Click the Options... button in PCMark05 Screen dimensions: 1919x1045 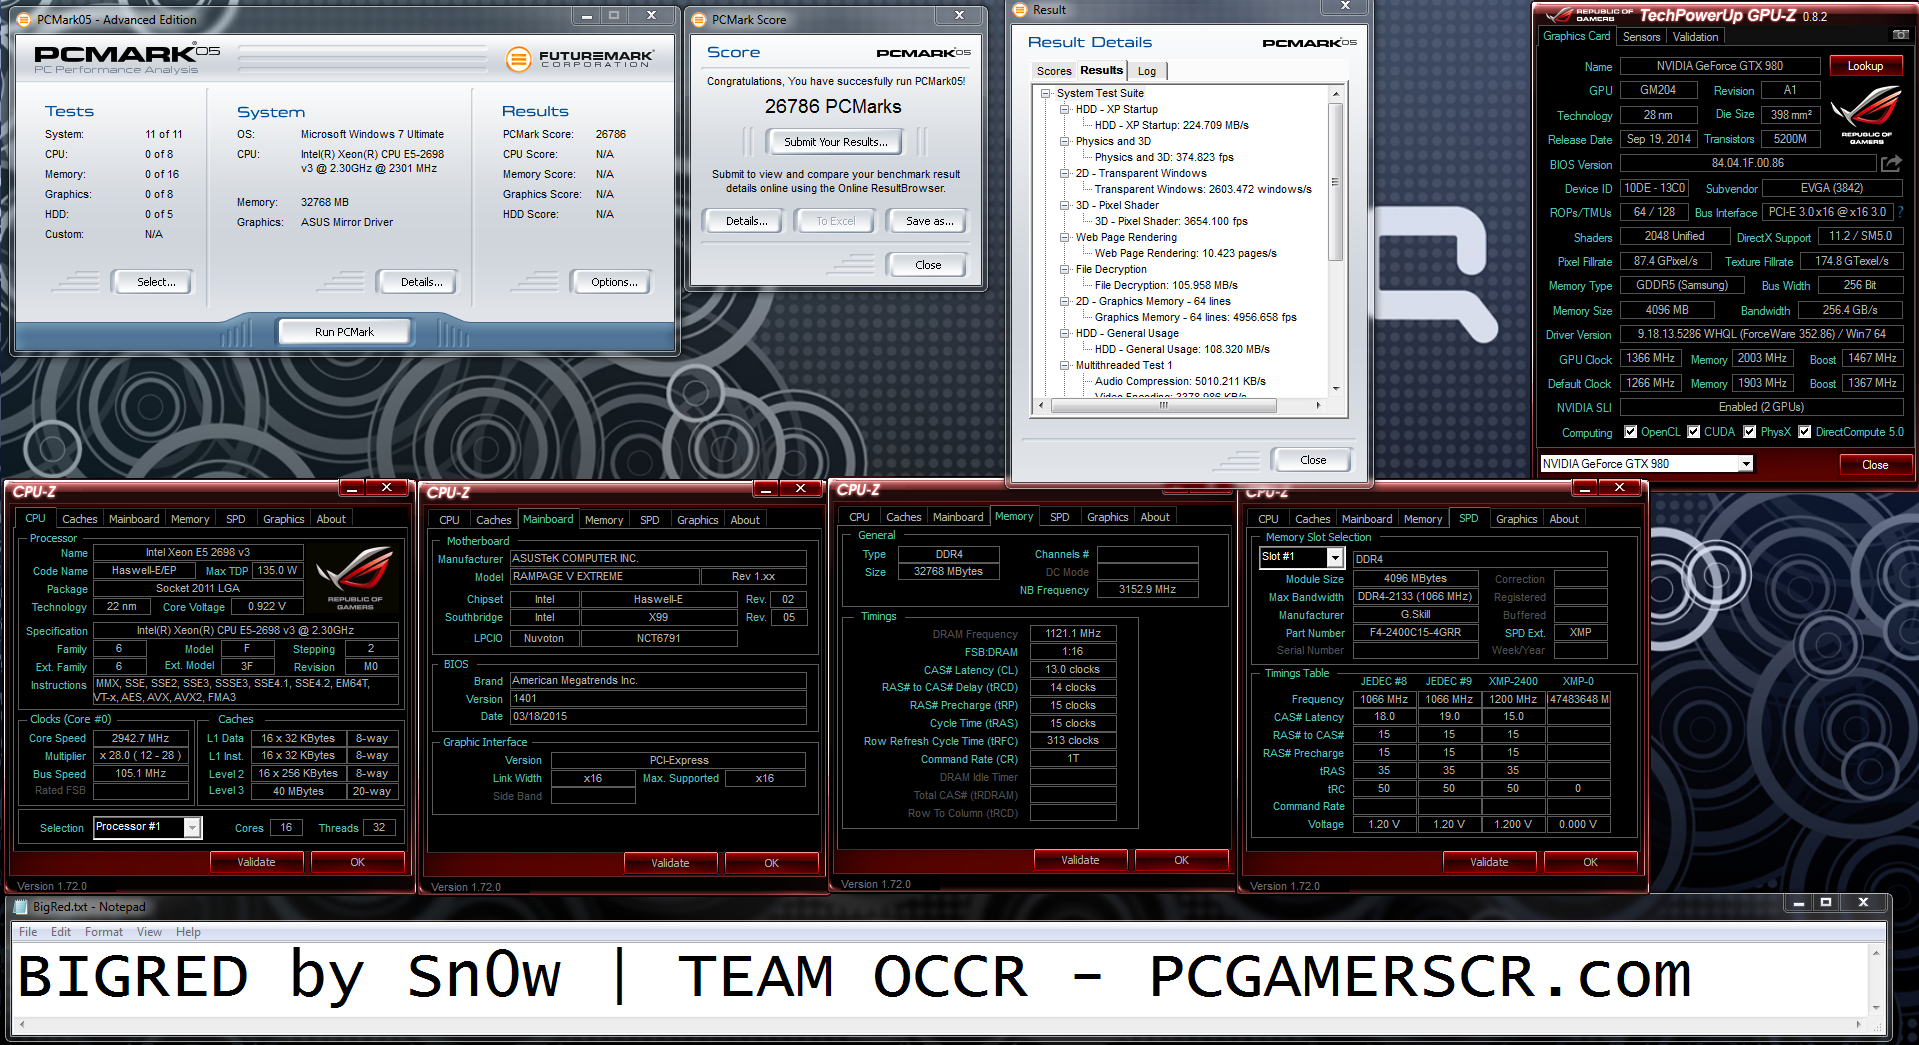pyautogui.click(x=614, y=282)
